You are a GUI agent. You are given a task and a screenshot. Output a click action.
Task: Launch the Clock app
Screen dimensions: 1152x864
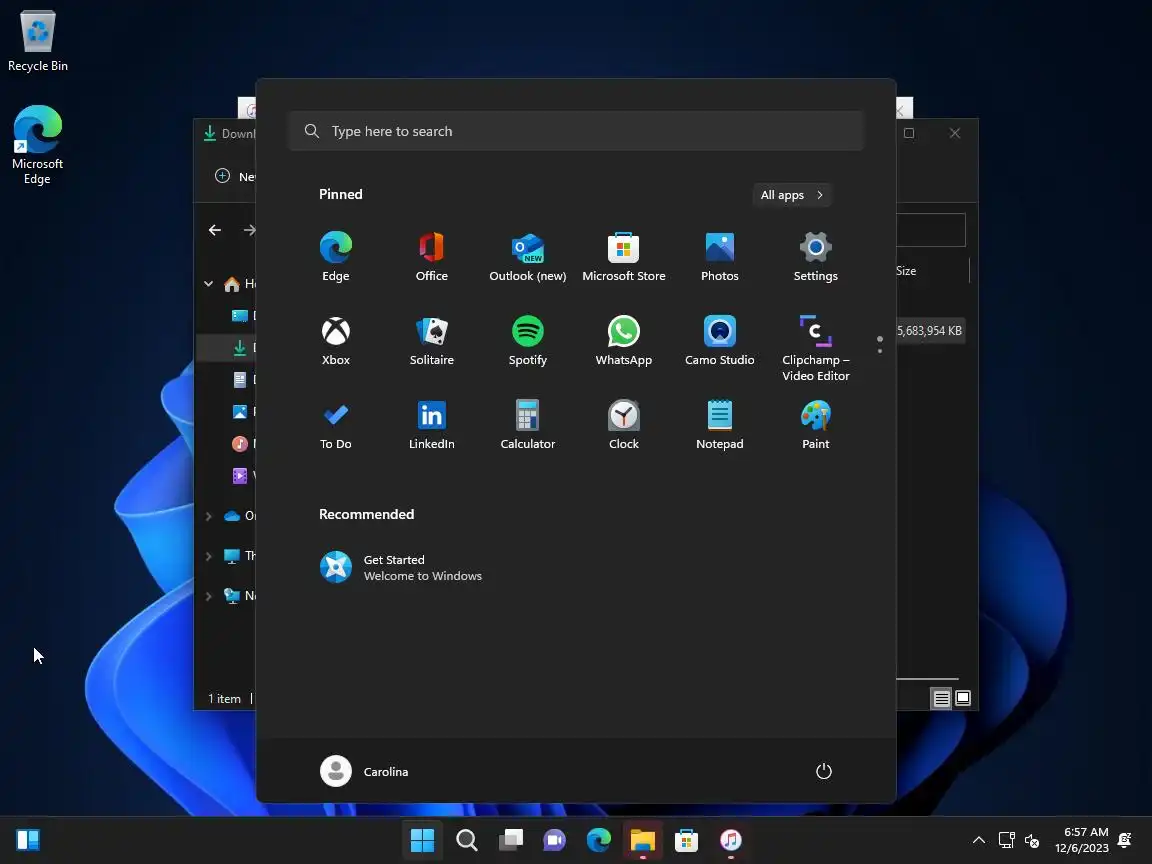[x=624, y=425]
